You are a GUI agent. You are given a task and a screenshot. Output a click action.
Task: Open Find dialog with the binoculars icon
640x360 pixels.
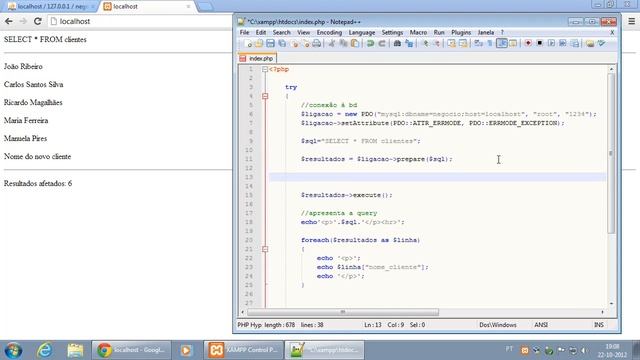[x=397, y=43]
